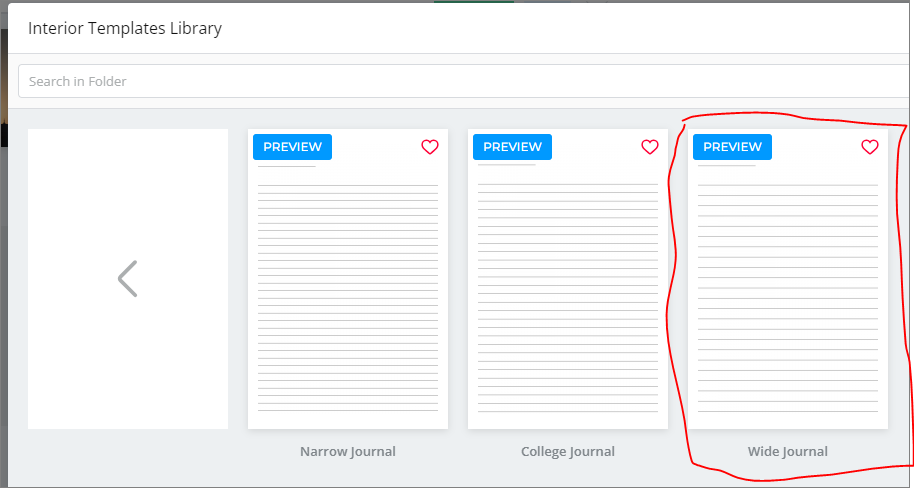The height and width of the screenshot is (488, 914).
Task: Toggle the heart icon on Wide Journal
Action: tap(870, 147)
